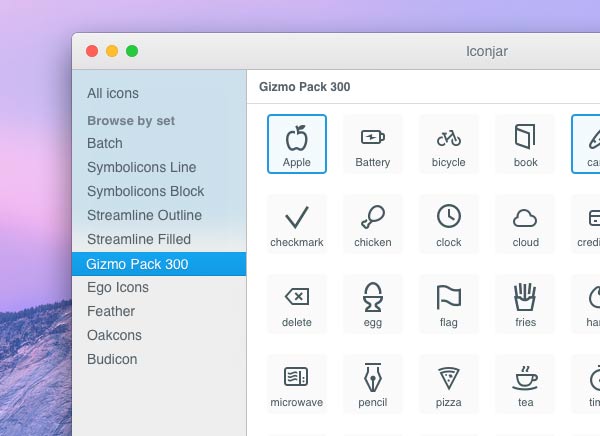Select the flag icon
600x436 pixels.
coord(448,304)
